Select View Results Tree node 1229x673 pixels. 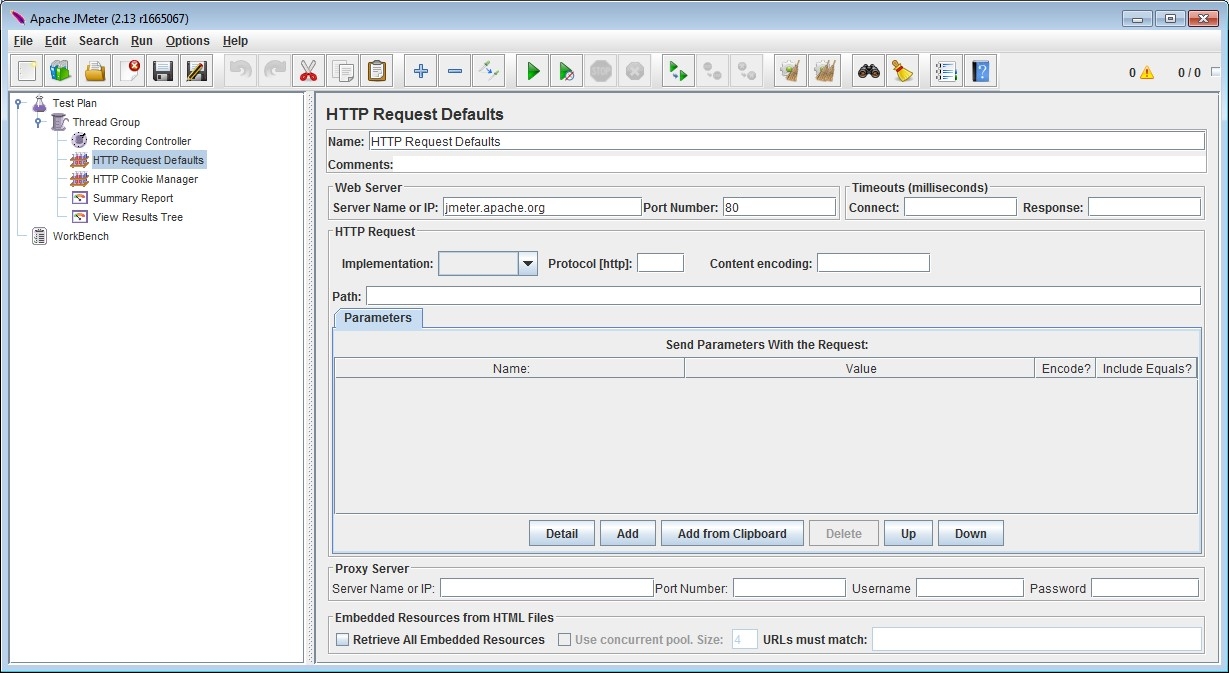[138, 217]
